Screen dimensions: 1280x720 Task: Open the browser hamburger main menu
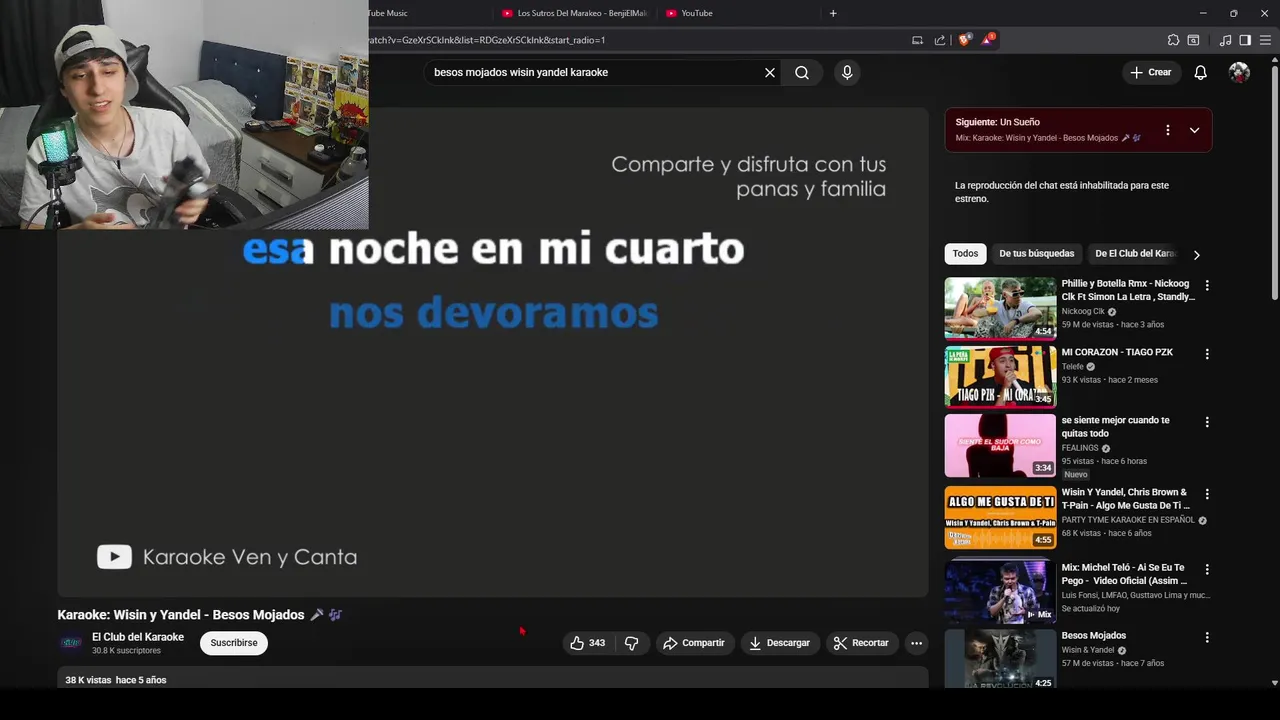tap(1265, 40)
